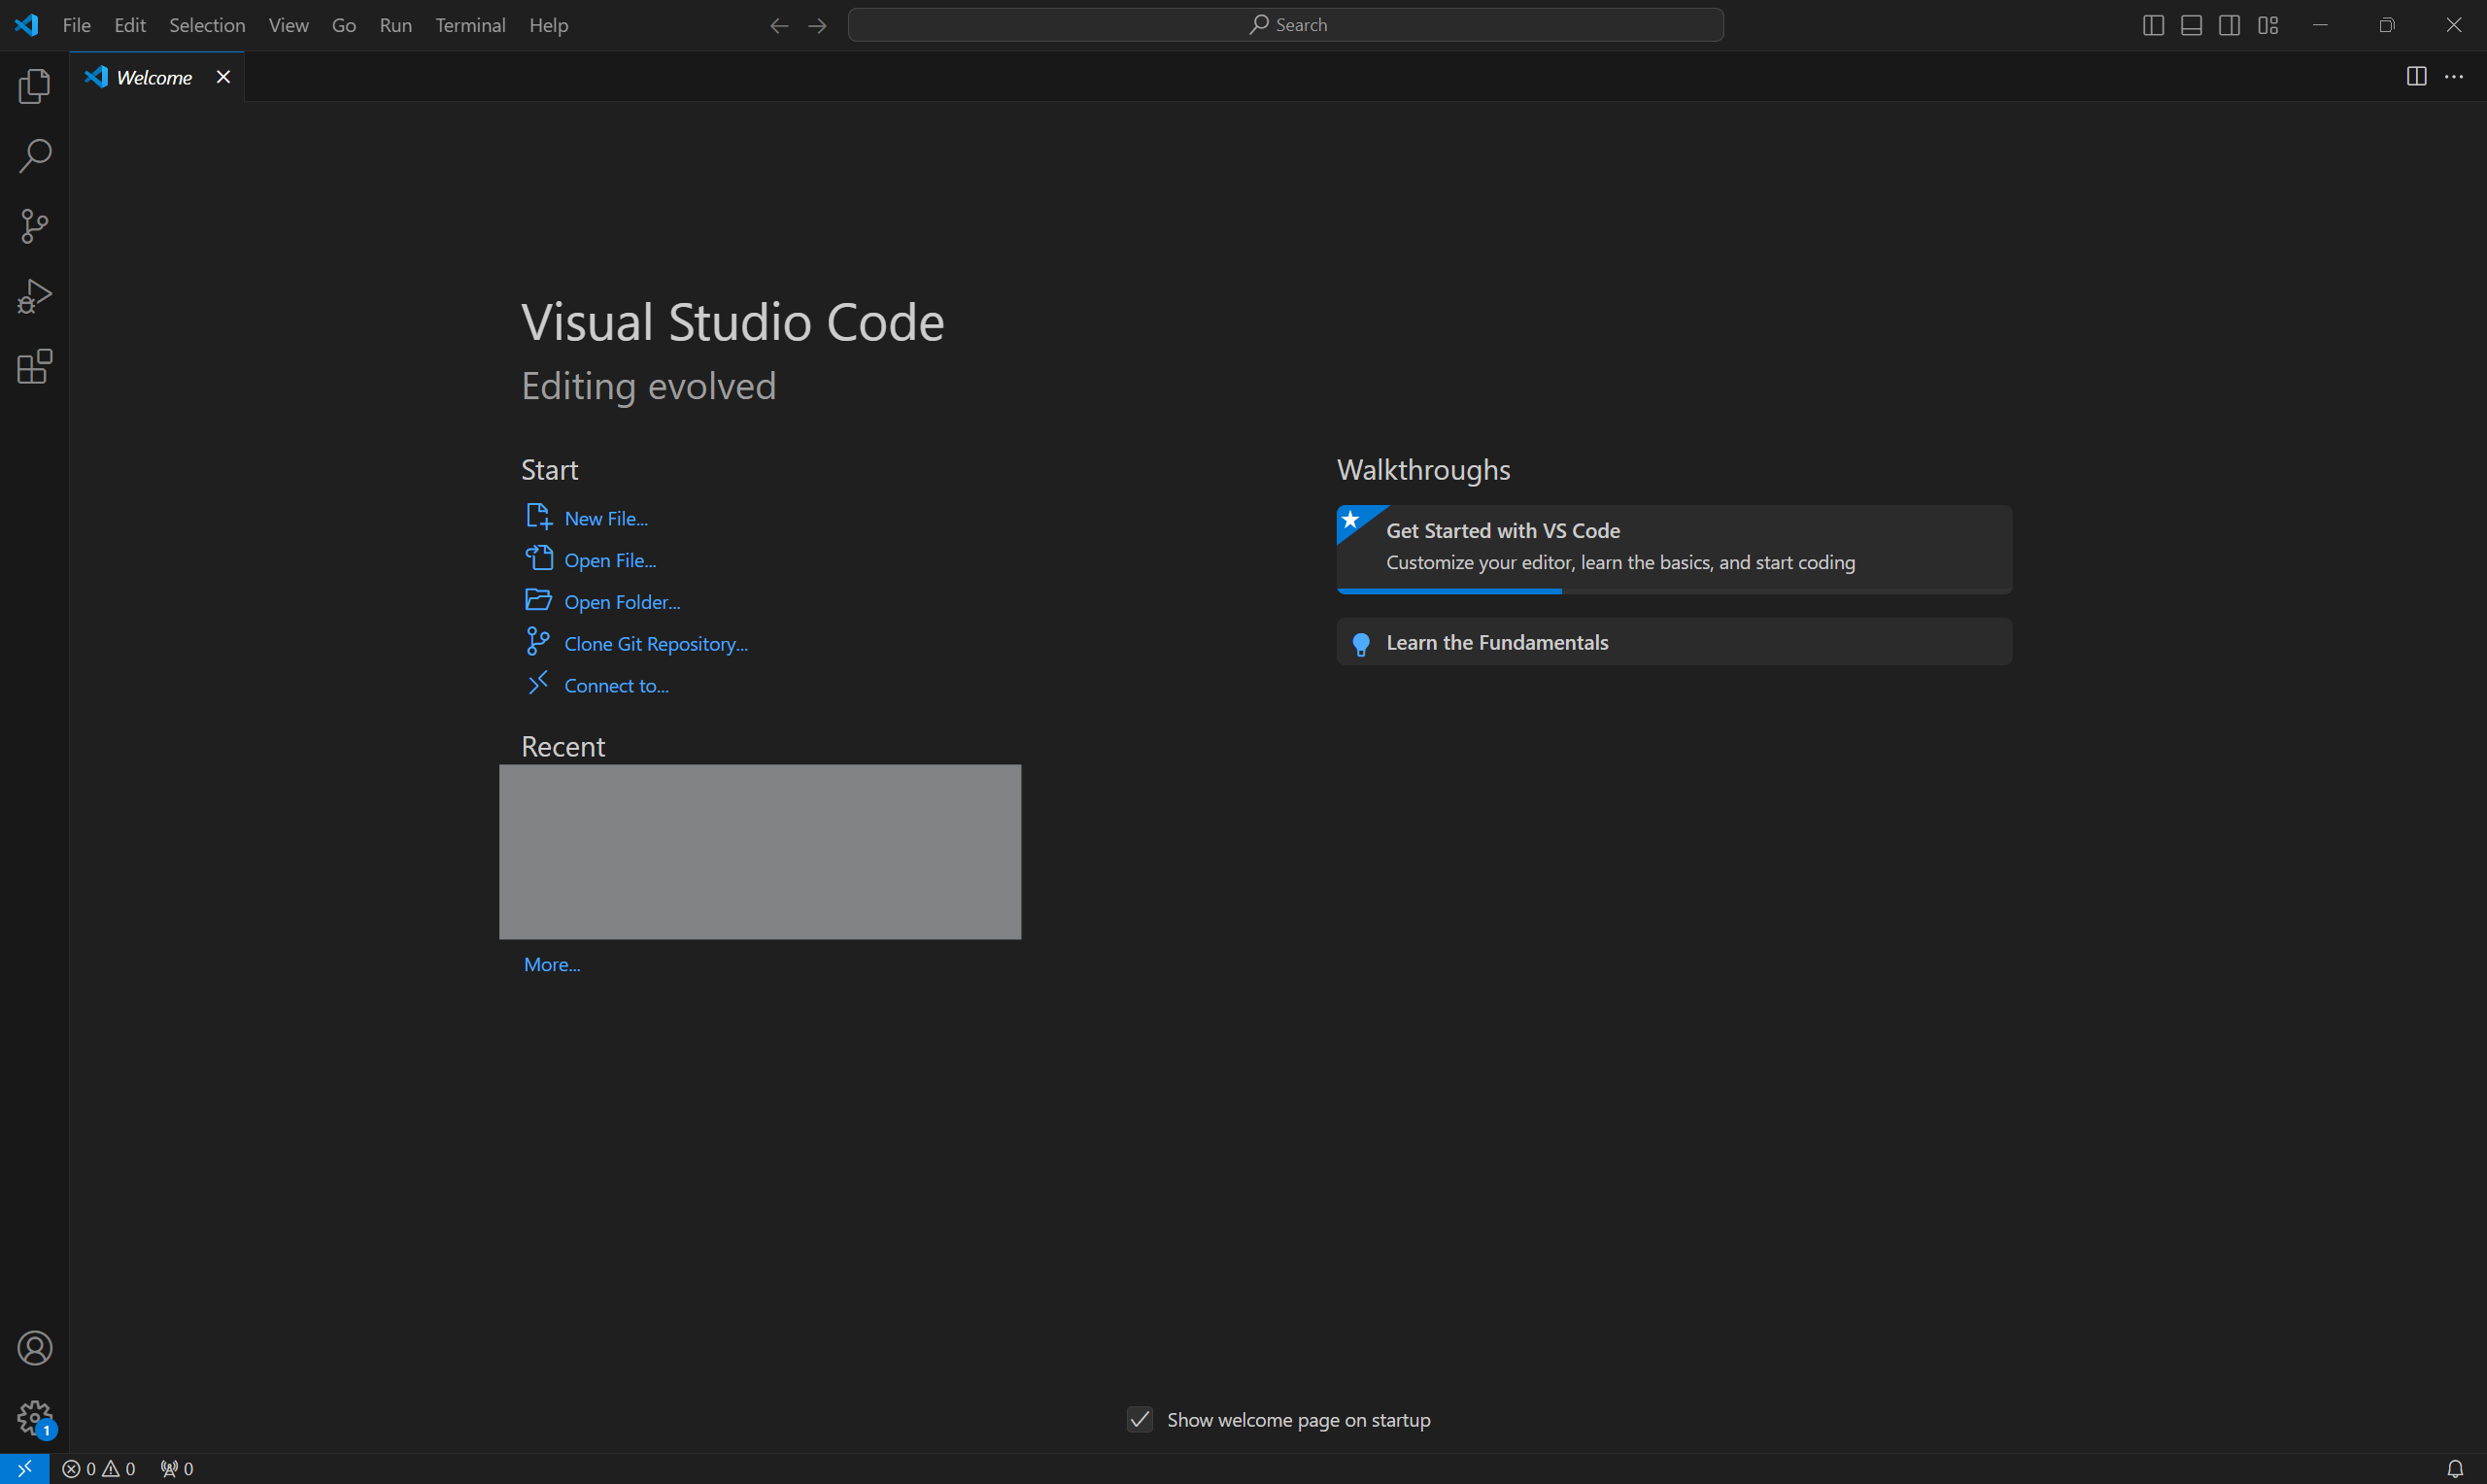Open the Terminal menu

point(470,25)
